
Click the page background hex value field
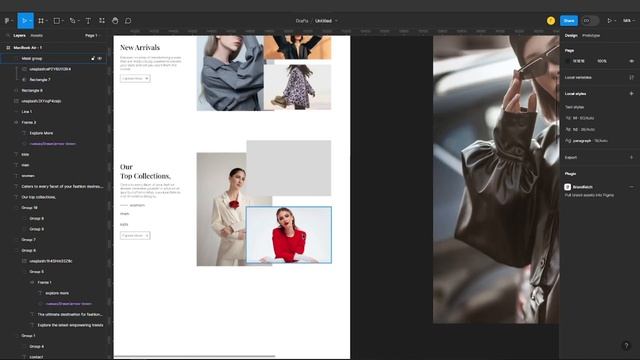(579, 61)
